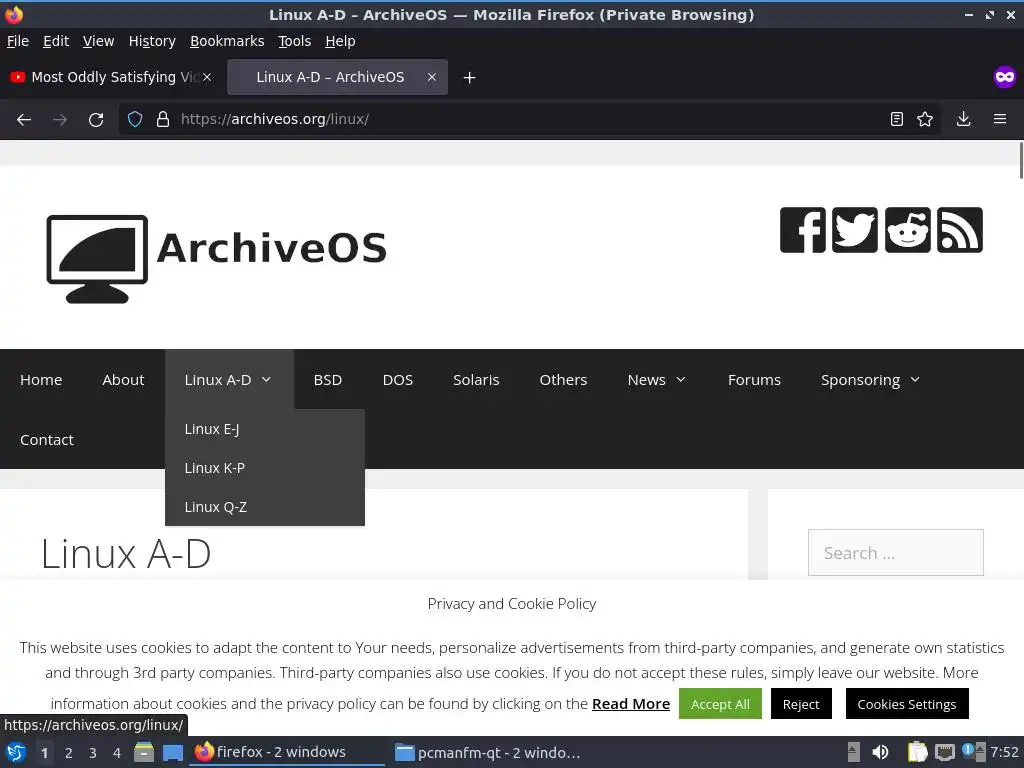Reload the current page

click(x=96, y=120)
